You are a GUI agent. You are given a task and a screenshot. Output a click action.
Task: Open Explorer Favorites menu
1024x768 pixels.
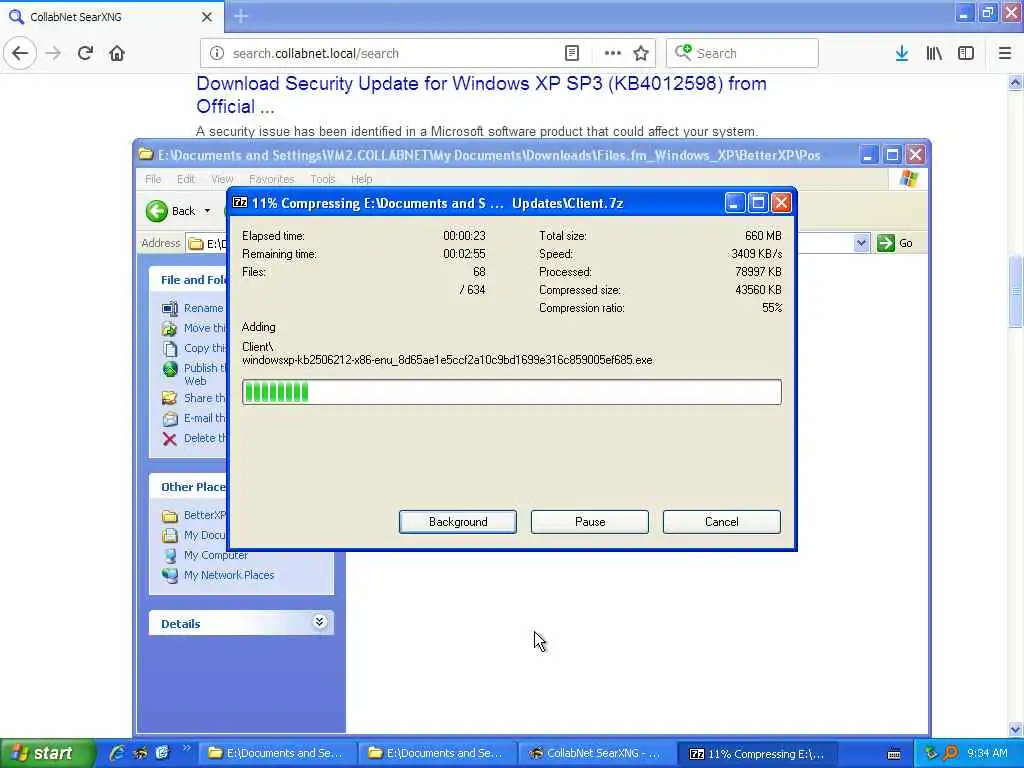pos(271,179)
